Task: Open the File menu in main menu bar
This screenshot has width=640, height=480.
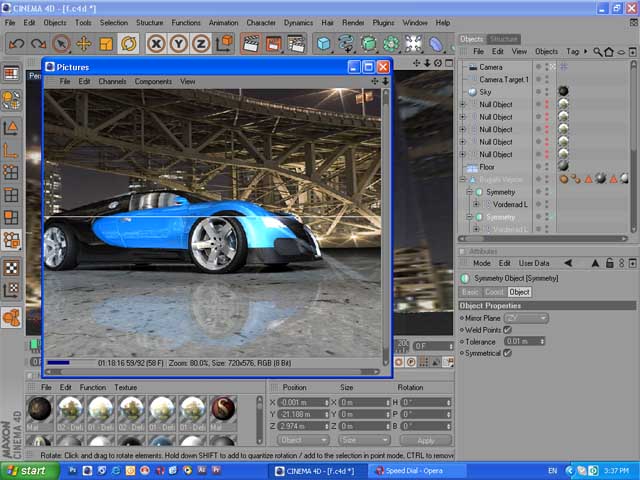Action: (x=10, y=22)
